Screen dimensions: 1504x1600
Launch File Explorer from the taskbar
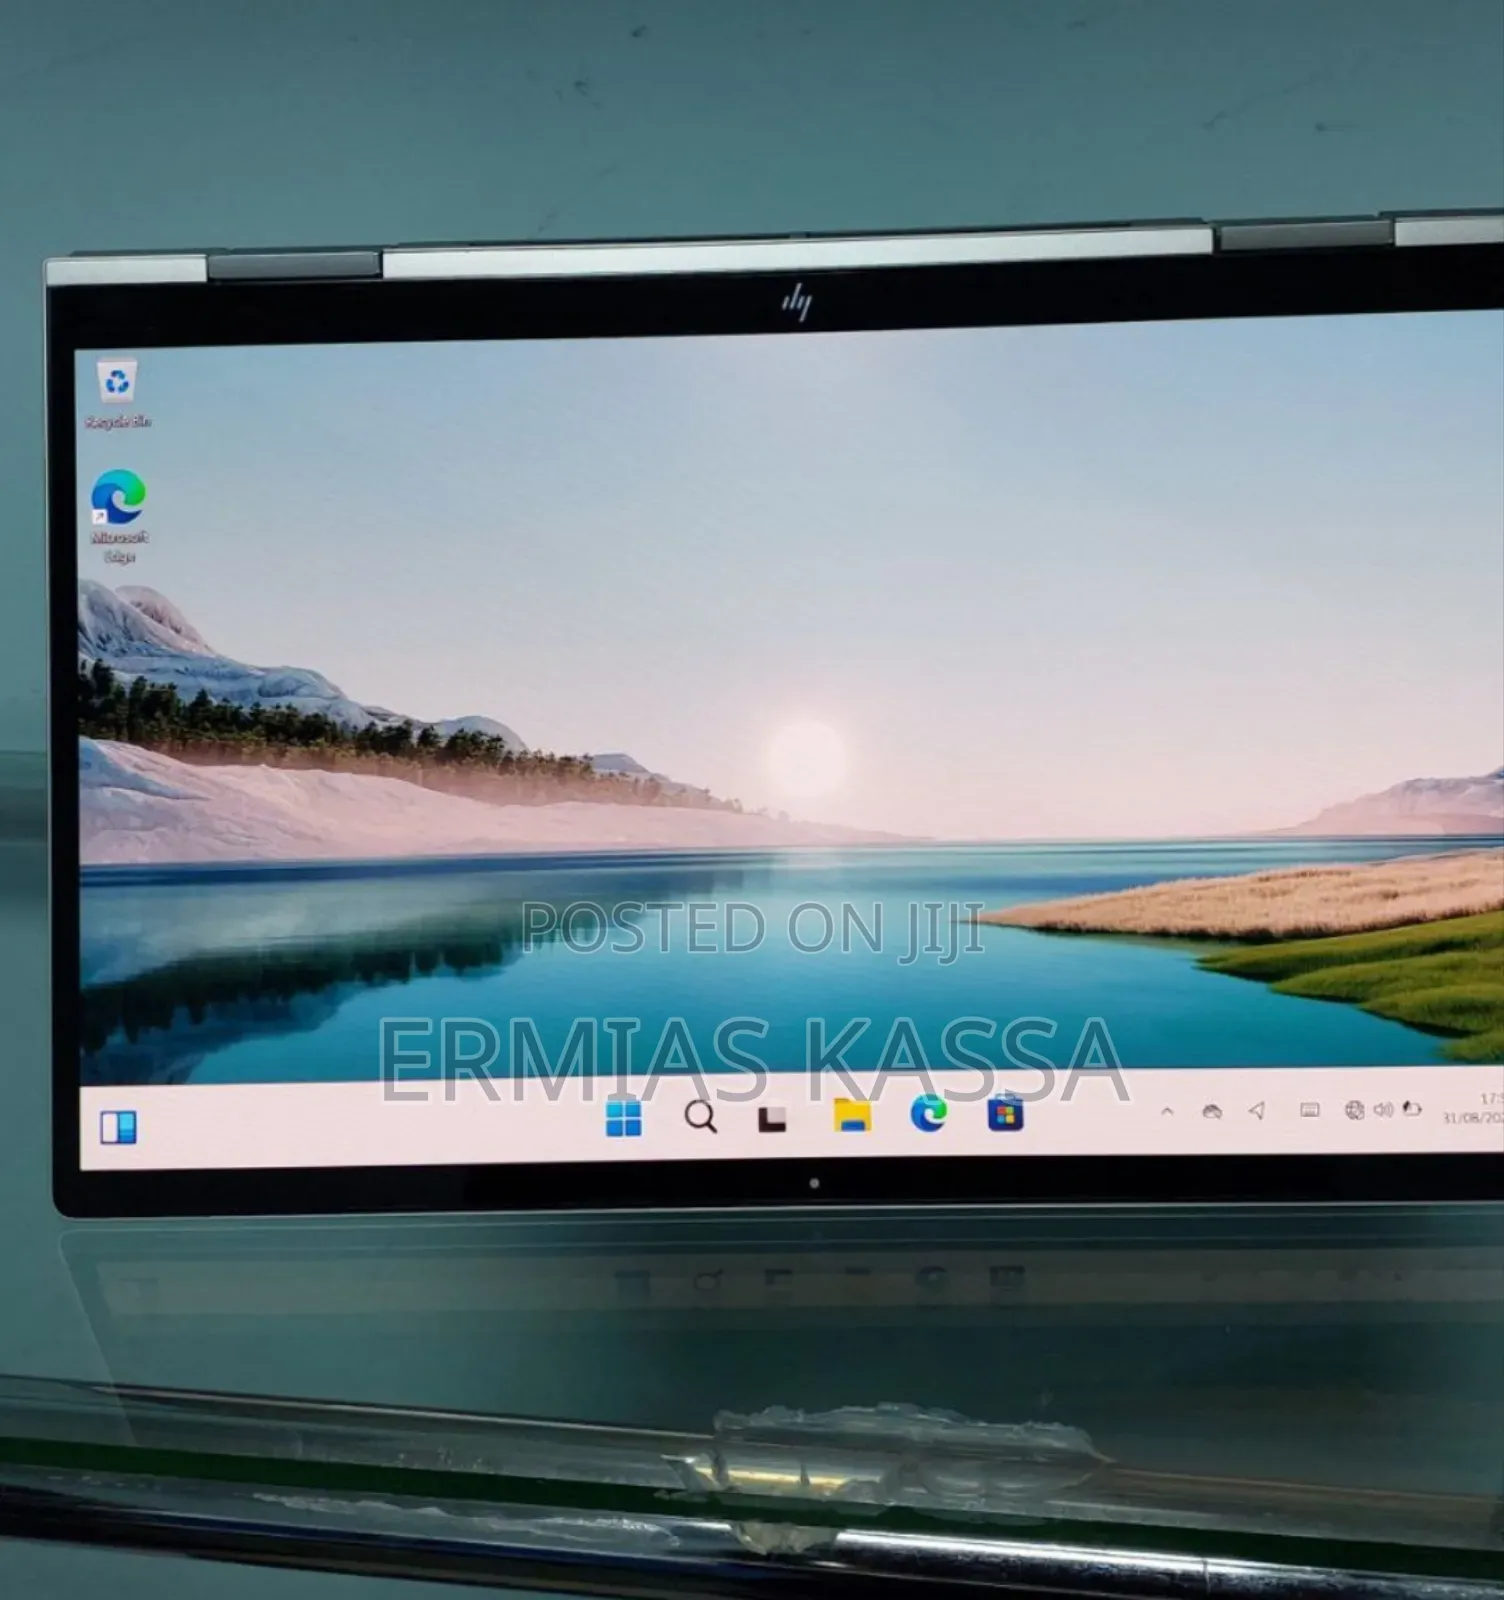coord(852,1114)
